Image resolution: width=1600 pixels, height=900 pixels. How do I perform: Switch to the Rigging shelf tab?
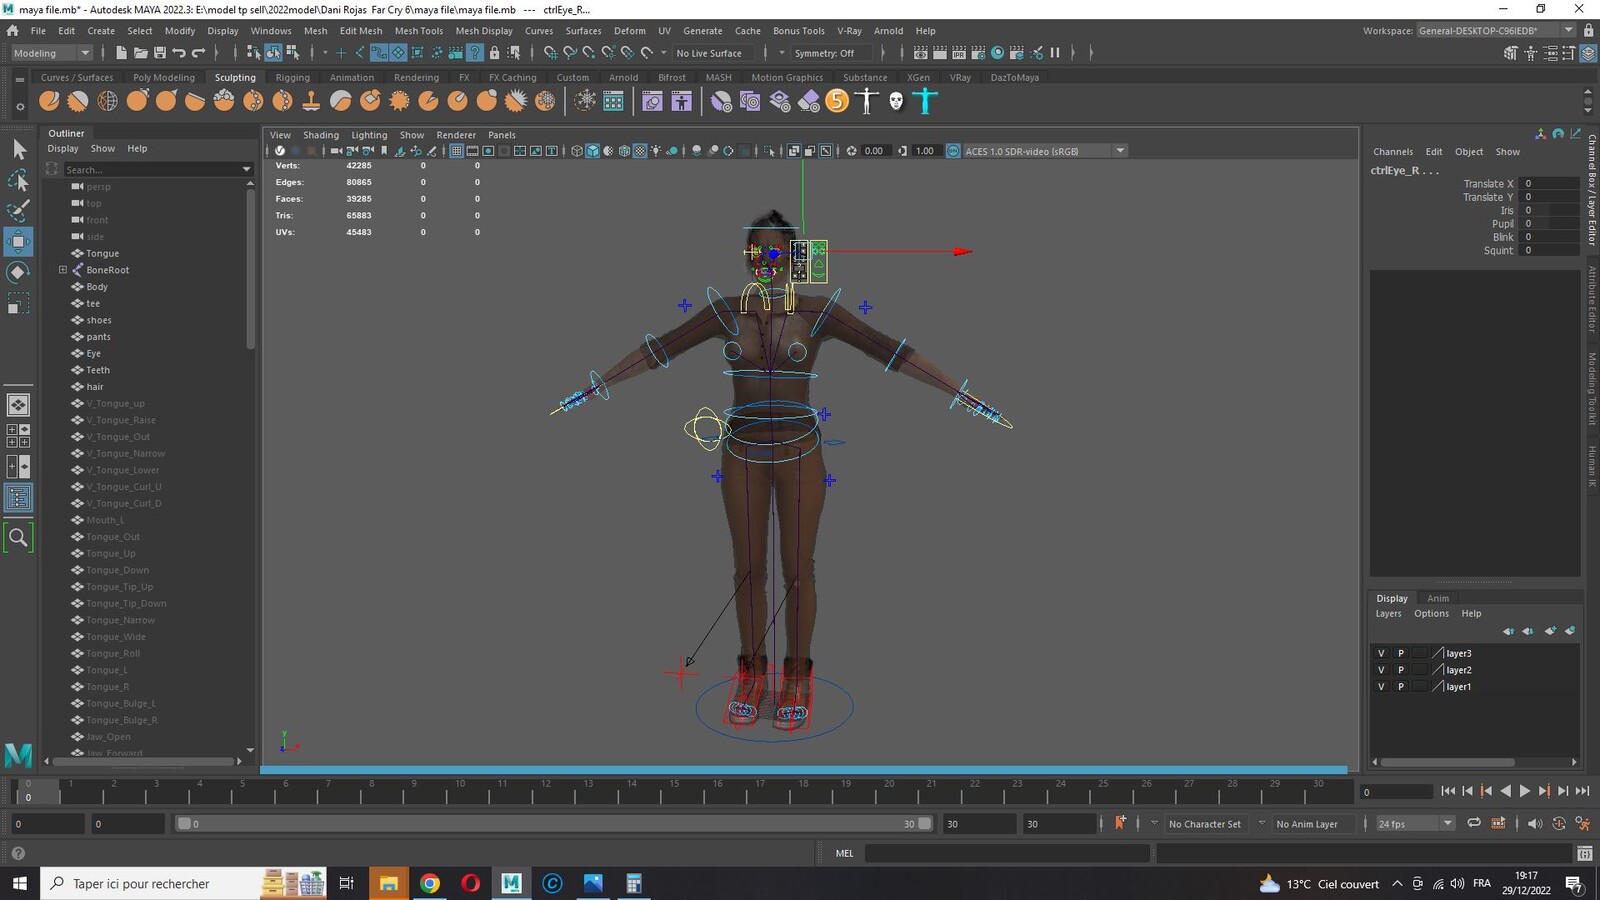click(x=292, y=77)
